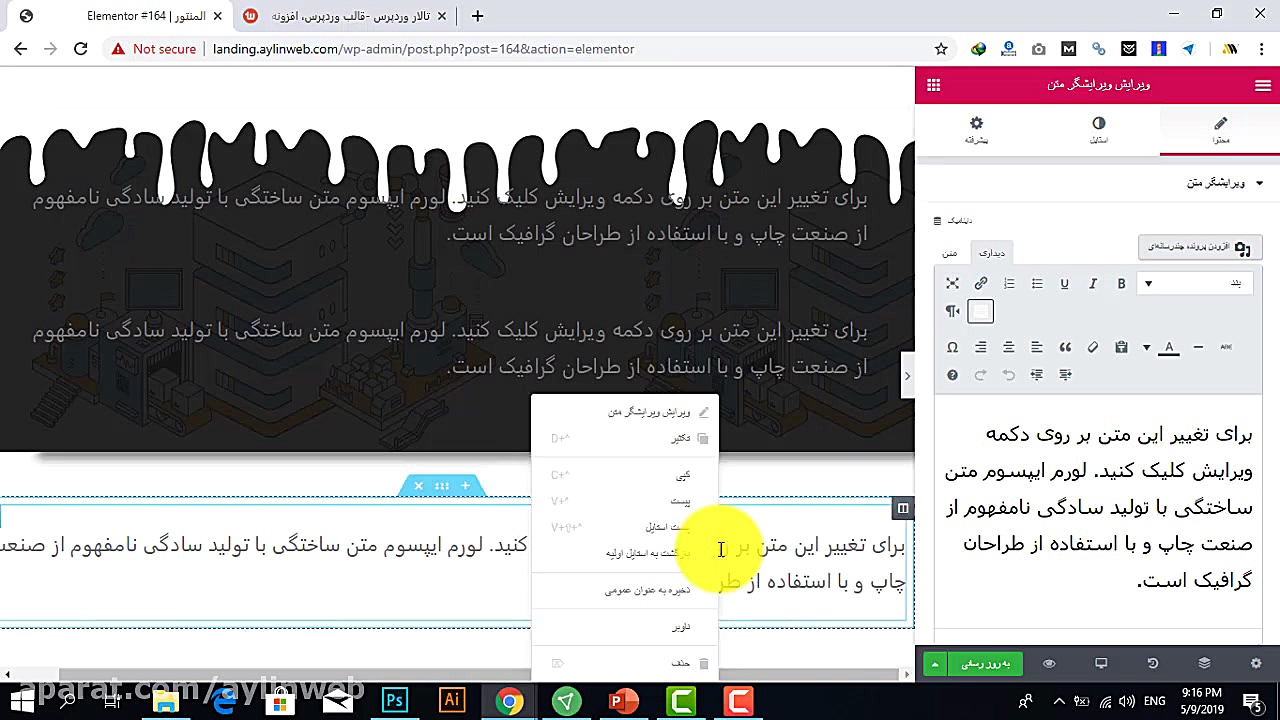The image size is (1280, 720).
Task: Insert a special character with the Ω icon
Action: [x=952, y=347]
